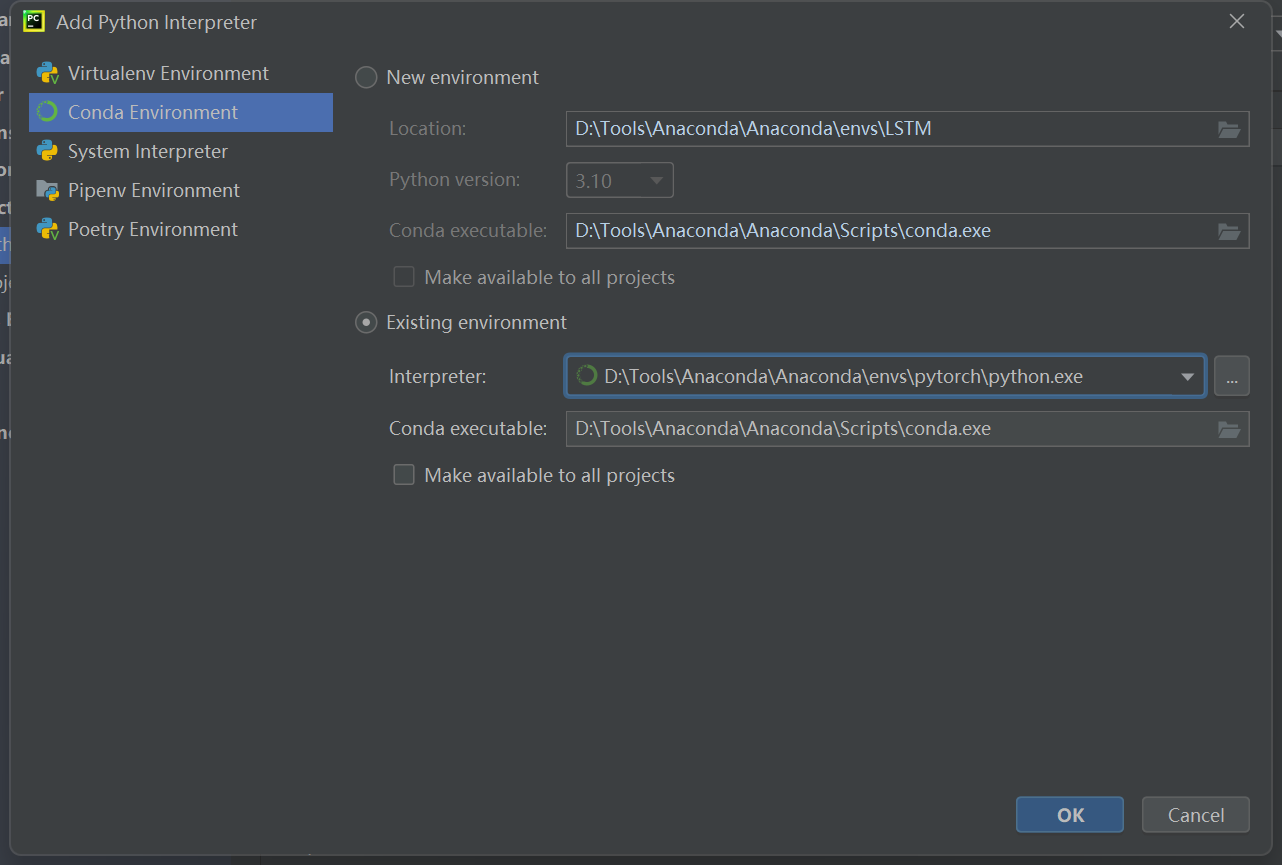
Task: Select the Existing environment radio button
Action: pos(367,322)
